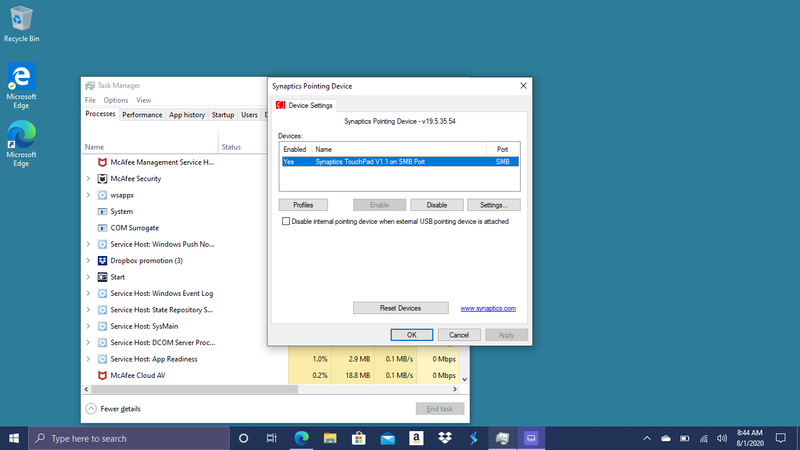Switch to the Performance tab

click(x=142, y=115)
